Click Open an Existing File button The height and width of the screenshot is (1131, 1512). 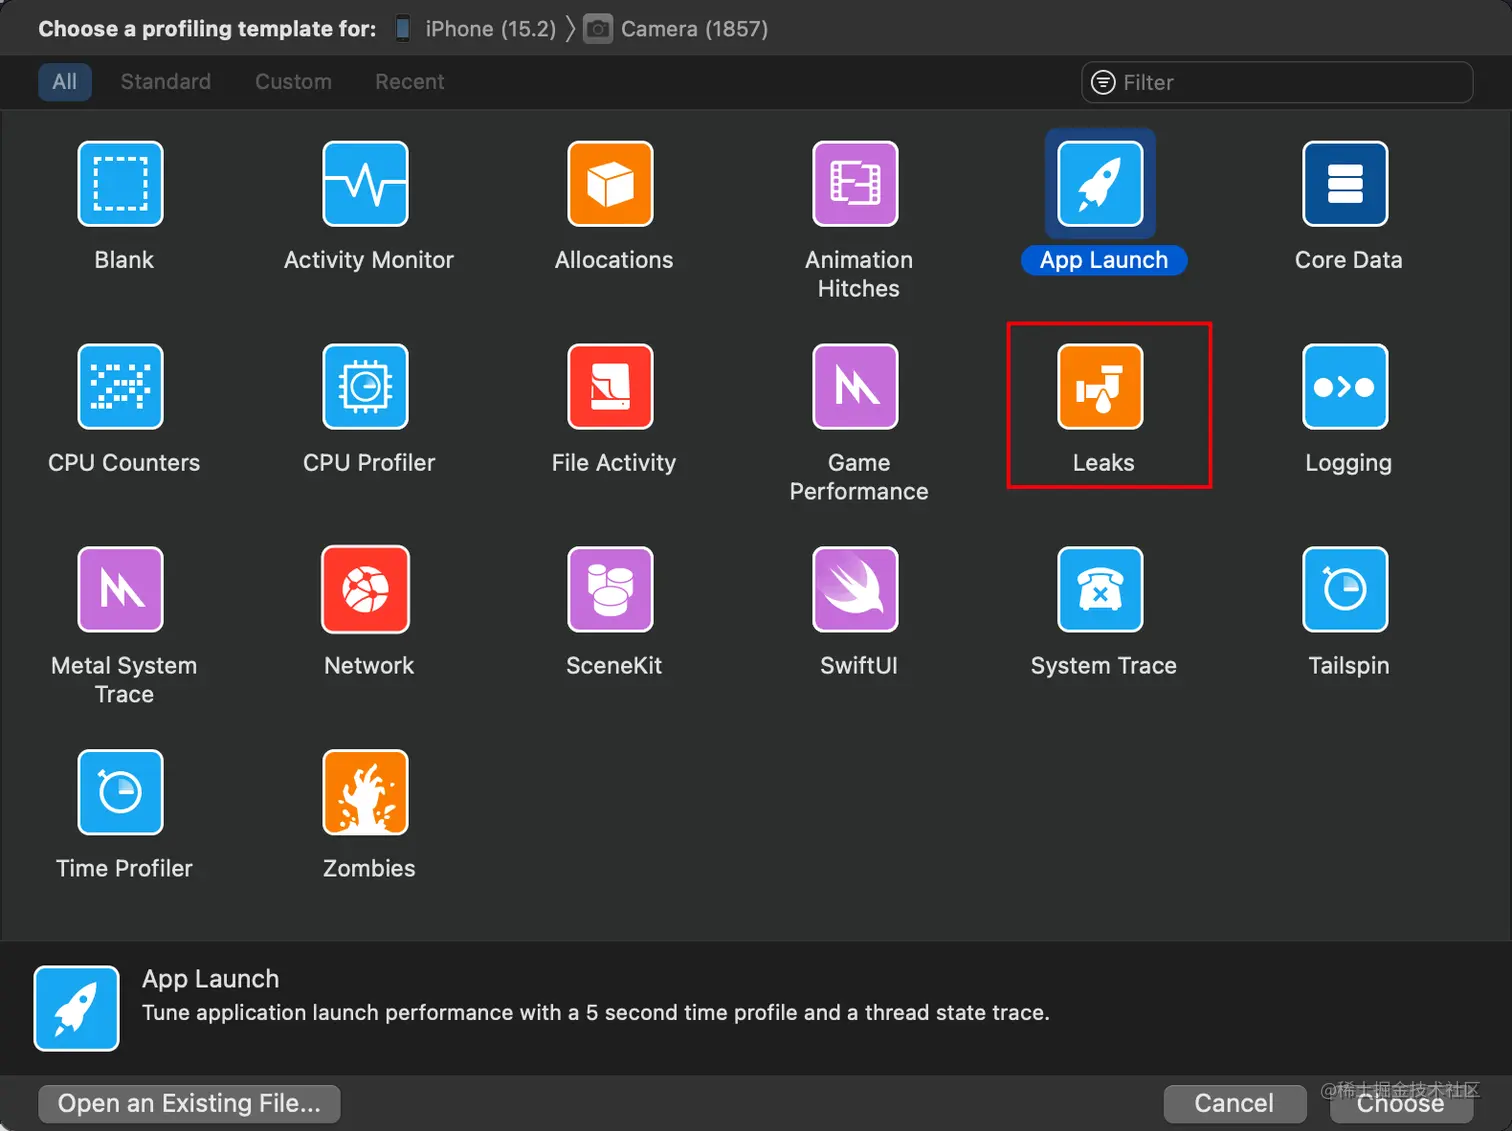pos(190,1104)
